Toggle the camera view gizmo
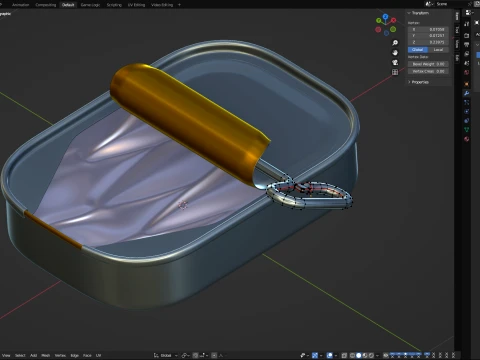480x360 pixels. click(x=395, y=62)
